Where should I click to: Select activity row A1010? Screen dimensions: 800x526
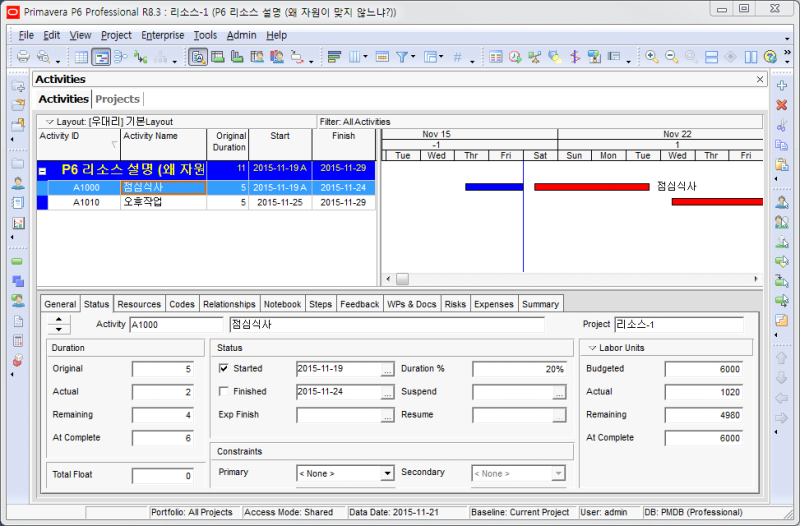pos(207,203)
